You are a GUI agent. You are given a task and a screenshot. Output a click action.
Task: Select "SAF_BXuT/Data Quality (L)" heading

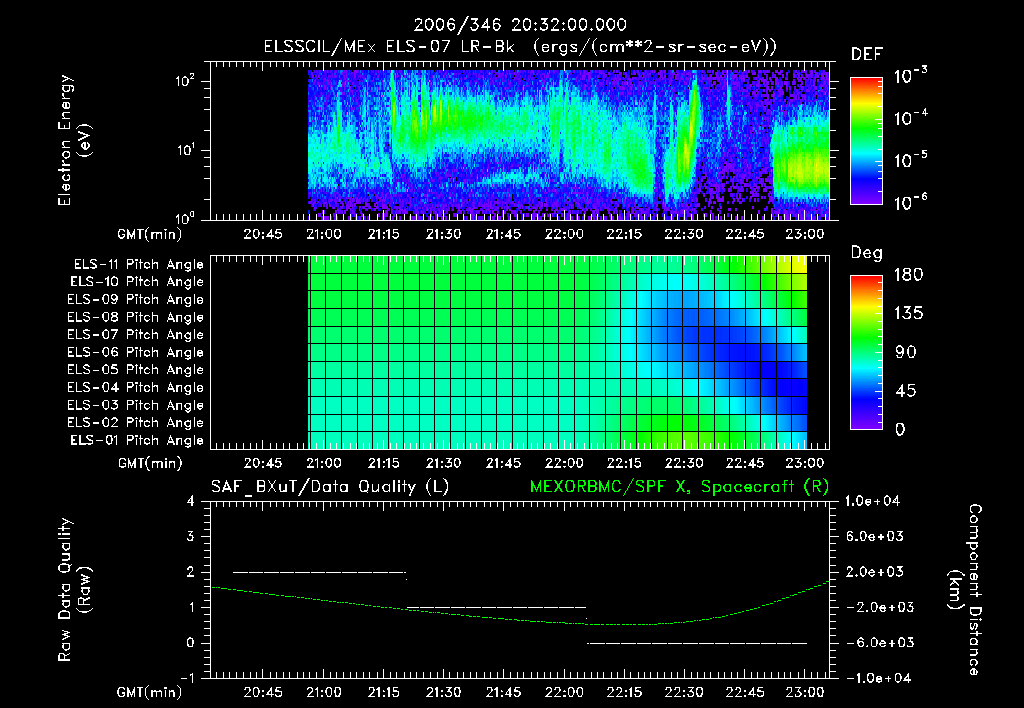click(x=330, y=487)
